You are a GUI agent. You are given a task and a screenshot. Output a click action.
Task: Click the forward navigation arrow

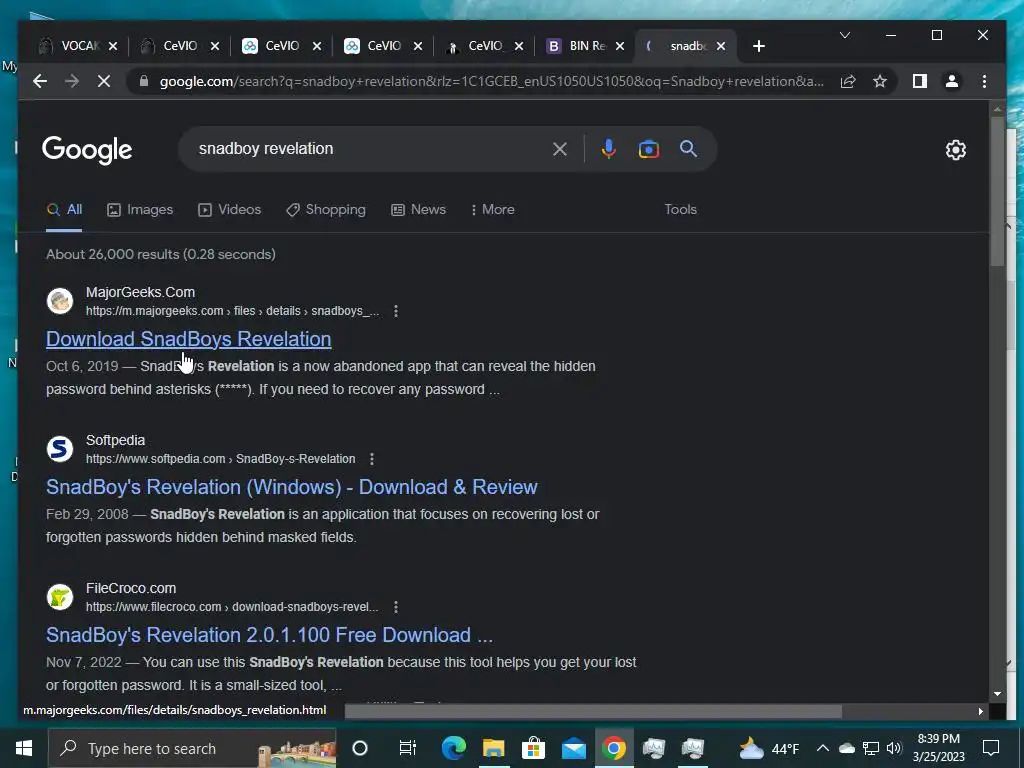[x=72, y=81]
